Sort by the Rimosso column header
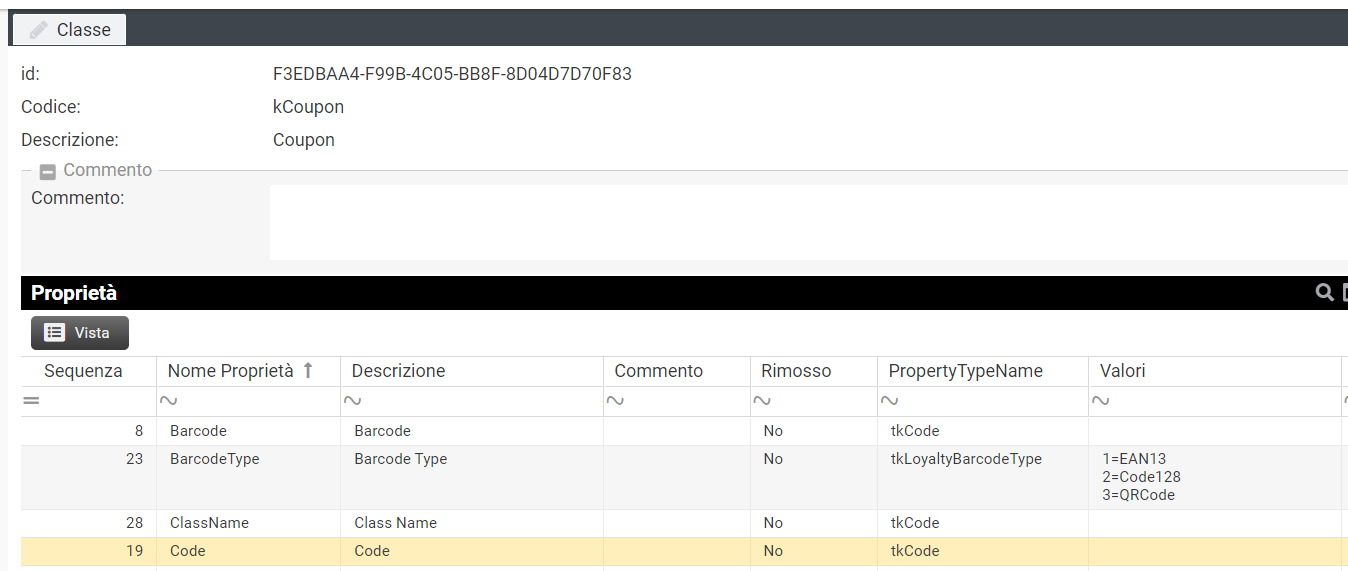Screen dimensions: 1348x571 pos(795,371)
